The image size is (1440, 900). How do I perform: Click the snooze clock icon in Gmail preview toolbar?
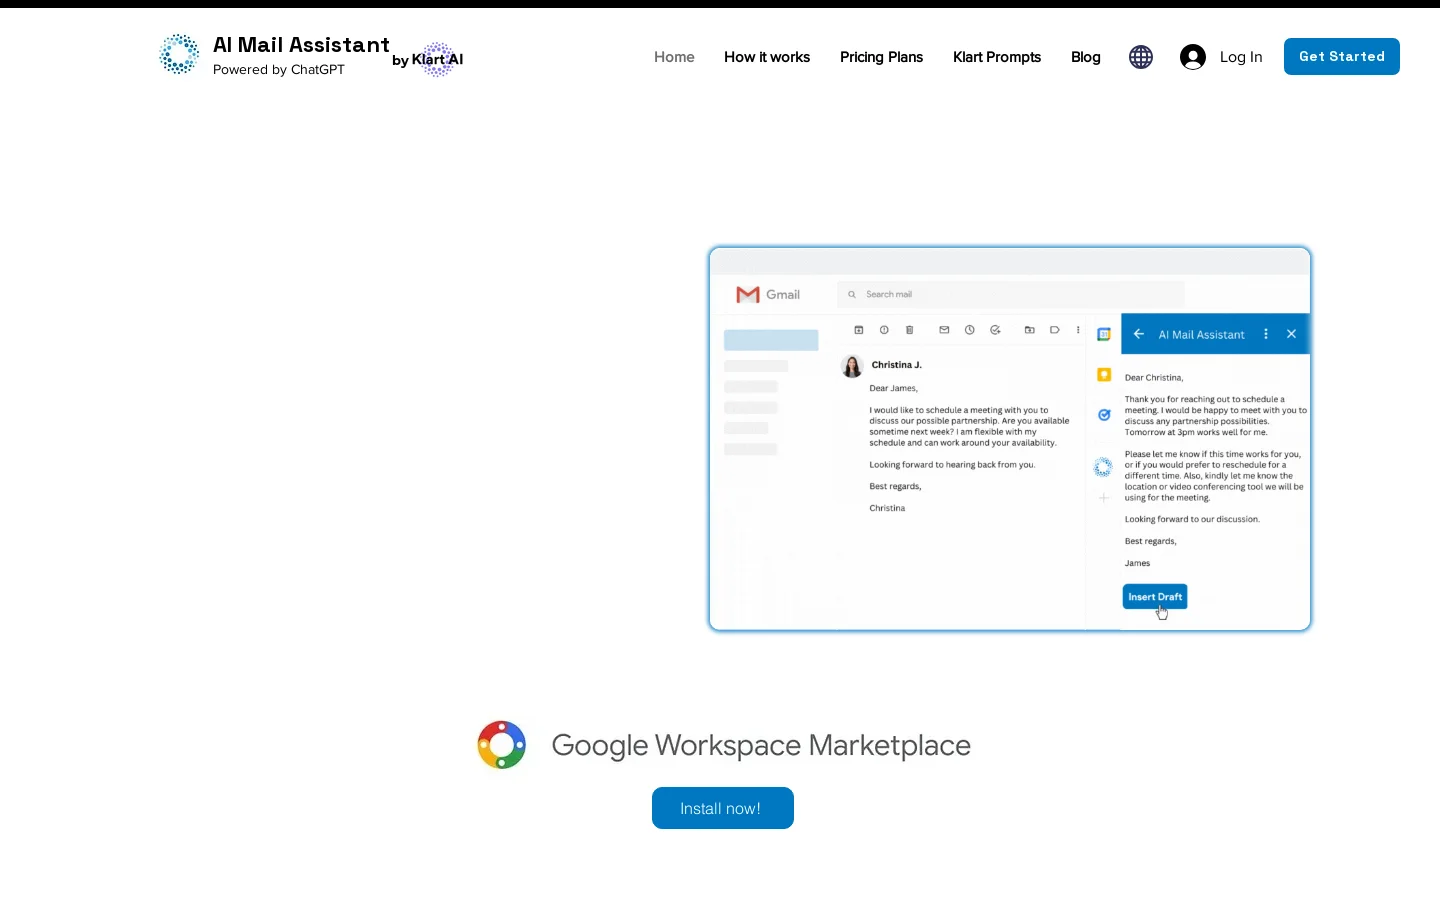tap(969, 329)
